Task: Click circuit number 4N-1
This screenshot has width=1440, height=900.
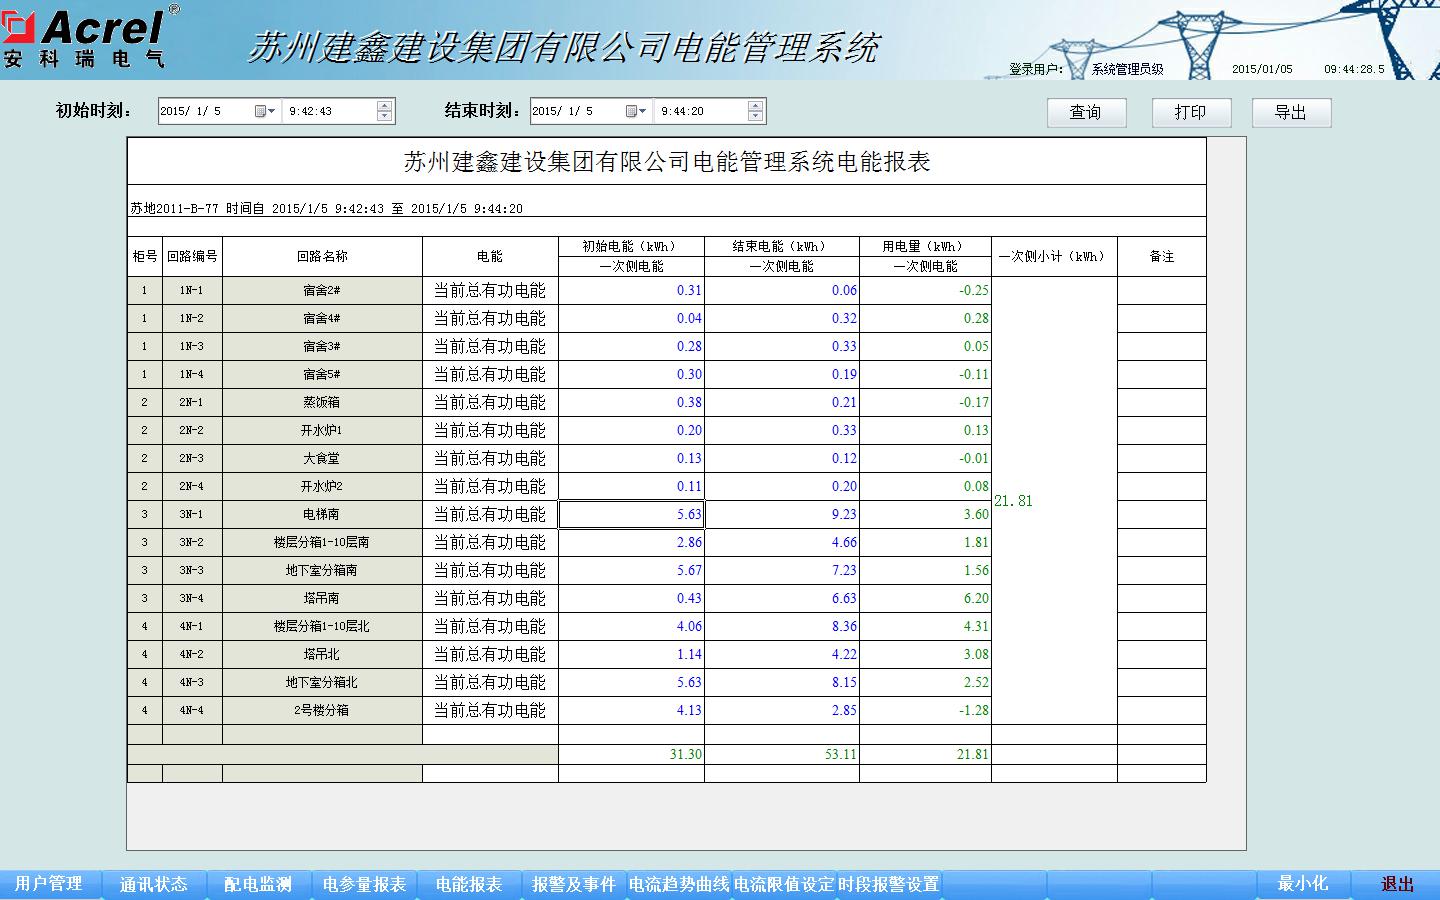Action: (x=192, y=627)
